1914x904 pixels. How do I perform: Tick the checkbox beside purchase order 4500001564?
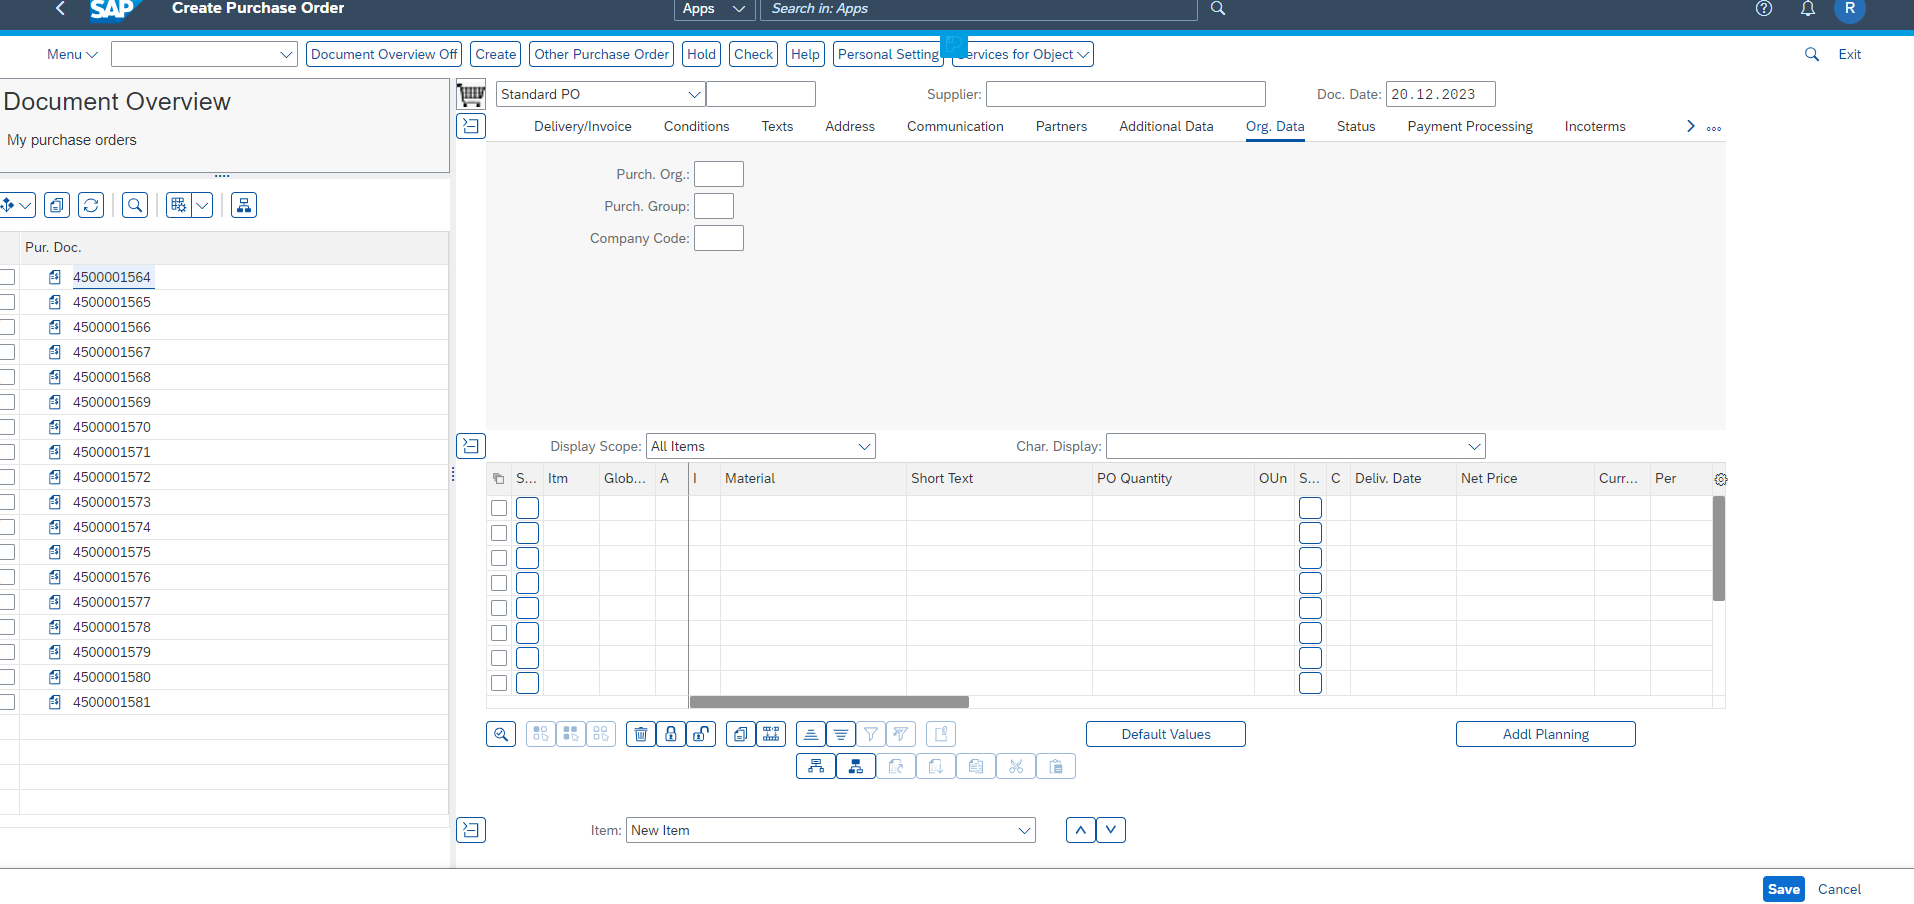8,277
